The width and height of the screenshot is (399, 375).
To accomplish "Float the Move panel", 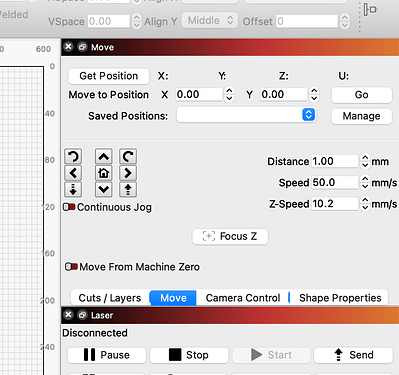I will [x=82, y=47].
